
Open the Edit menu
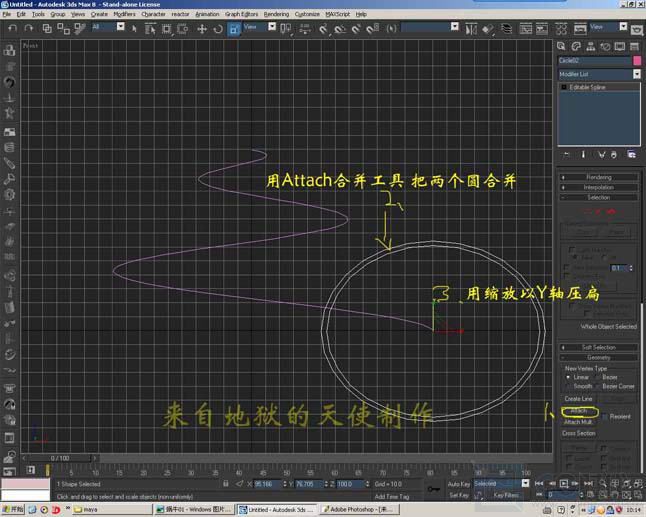point(21,14)
